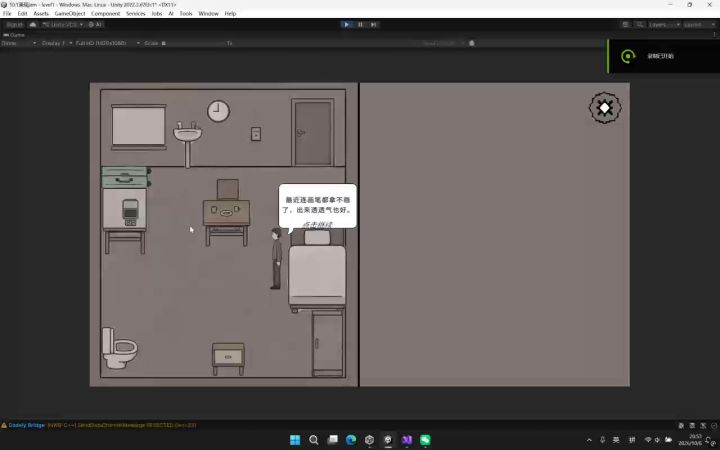This screenshot has height=450, width=720.
Task: Open the Jobs menu
Action: click(x=157, y=13)
